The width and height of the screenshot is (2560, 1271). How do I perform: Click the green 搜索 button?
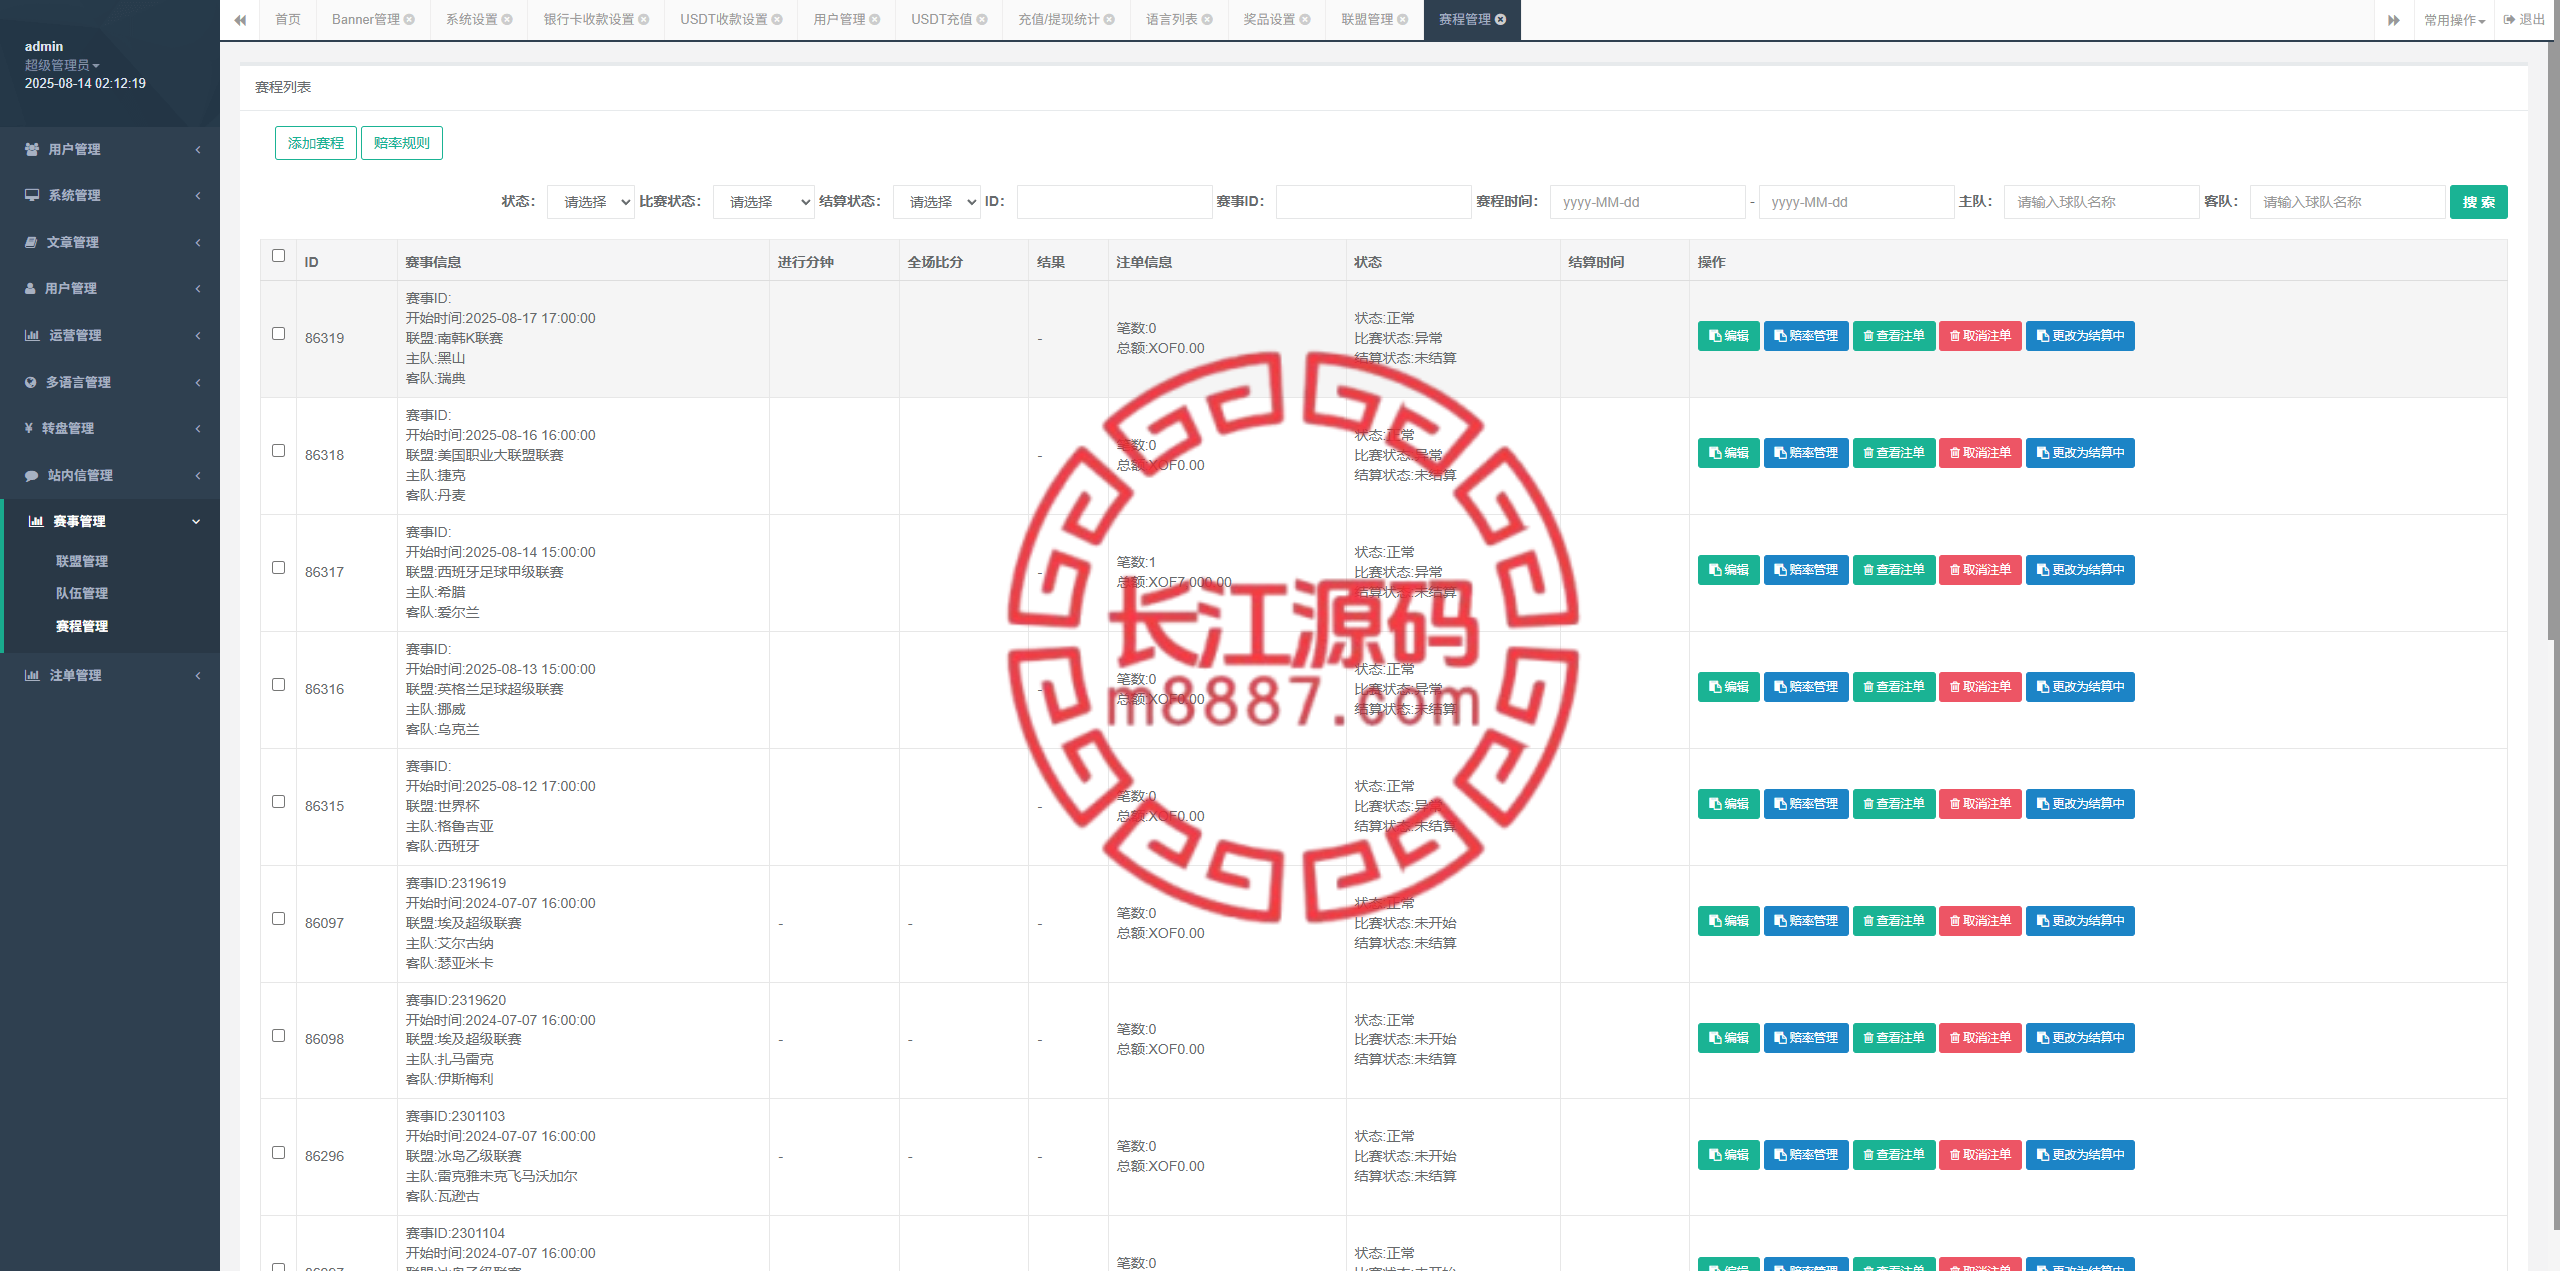pos(2478,202)
